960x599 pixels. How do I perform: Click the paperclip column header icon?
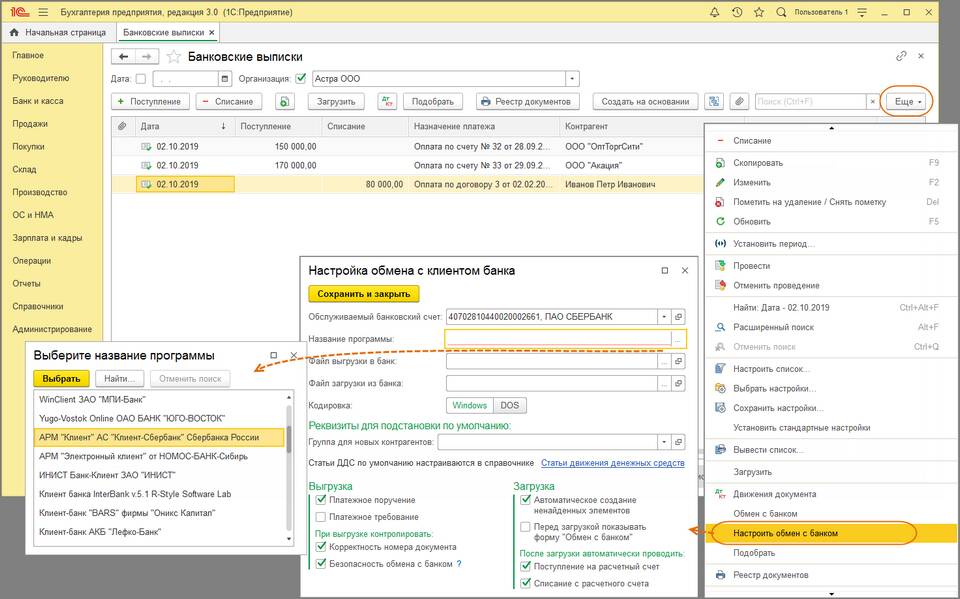point(122,126)
